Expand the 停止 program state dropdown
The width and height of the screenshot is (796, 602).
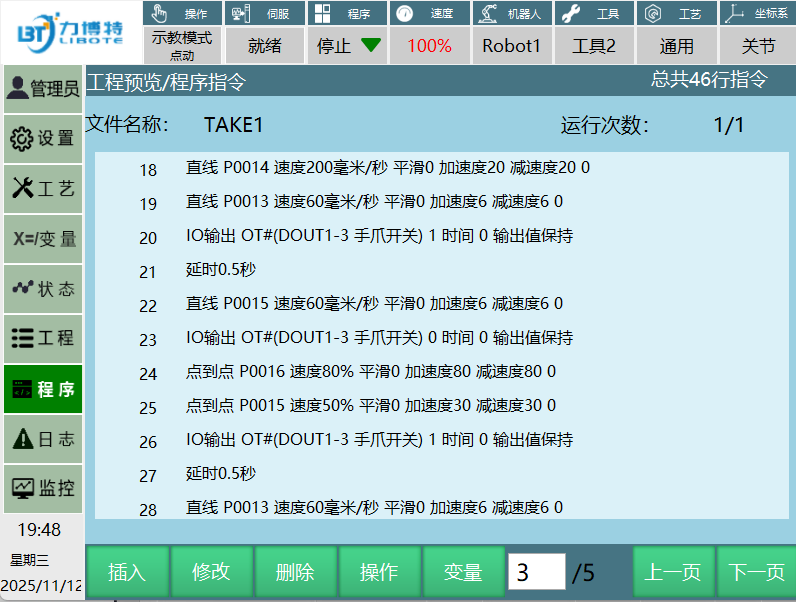click(x=348, y=46)
